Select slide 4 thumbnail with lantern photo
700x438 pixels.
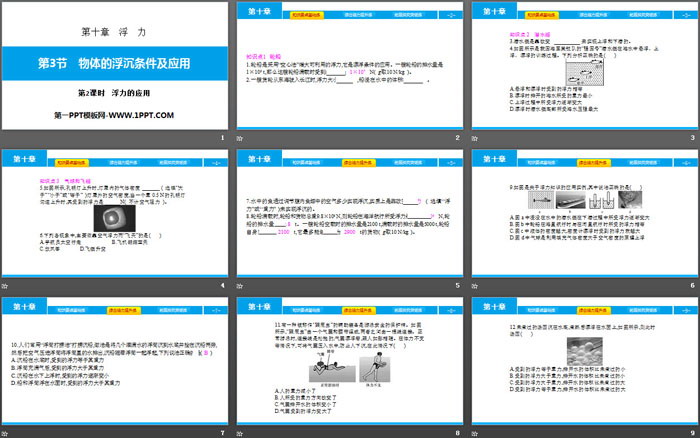click(x=115, y=213)
